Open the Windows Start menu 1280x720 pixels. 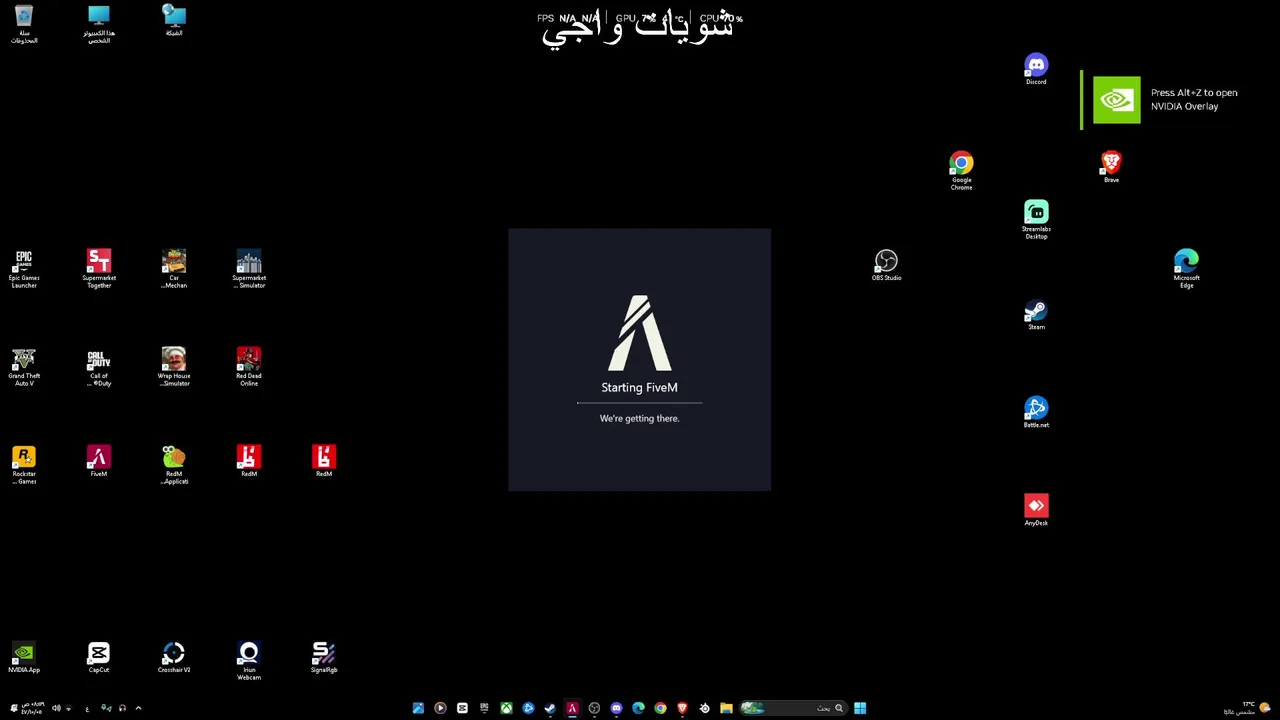coord(860,708)
